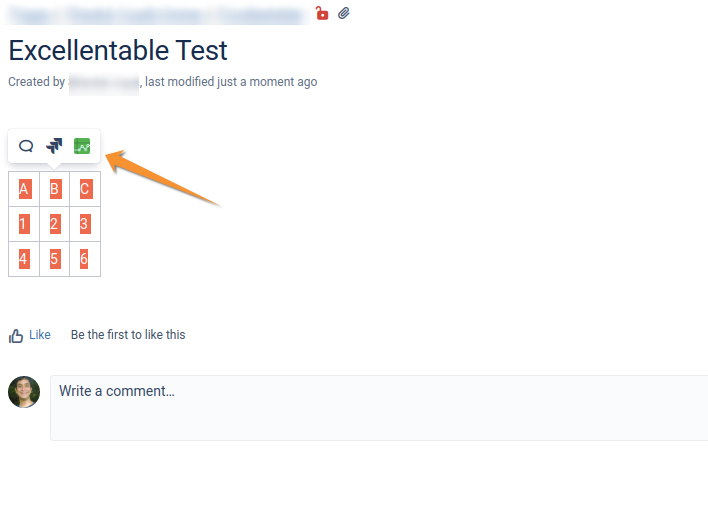
Task: Click the table cell containing 6
Action: point(85,259)
